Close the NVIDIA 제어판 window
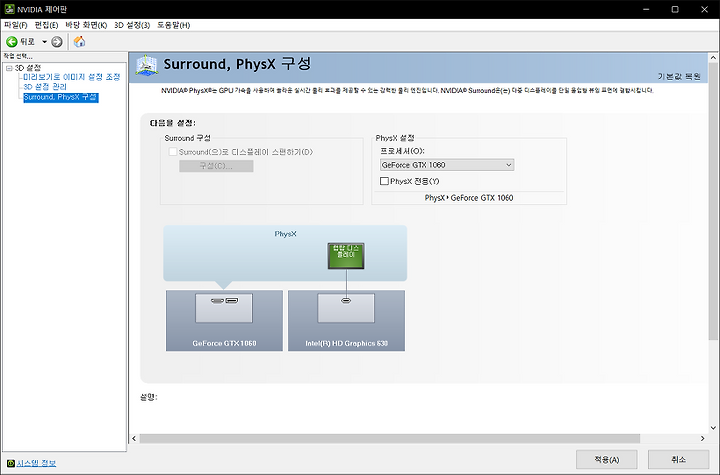Viewport: 720px width, 475px height. tap(704, 9)
